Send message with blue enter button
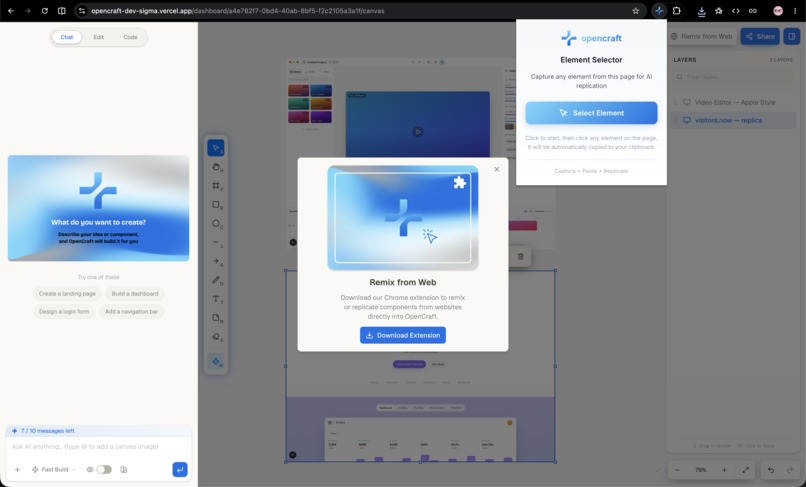 [x=180, y=470]
